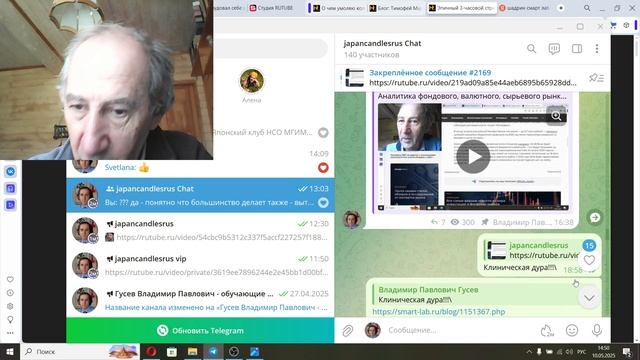Open the reactions 2м fire icon
This screenshot has height=360, width=640.
547,331
